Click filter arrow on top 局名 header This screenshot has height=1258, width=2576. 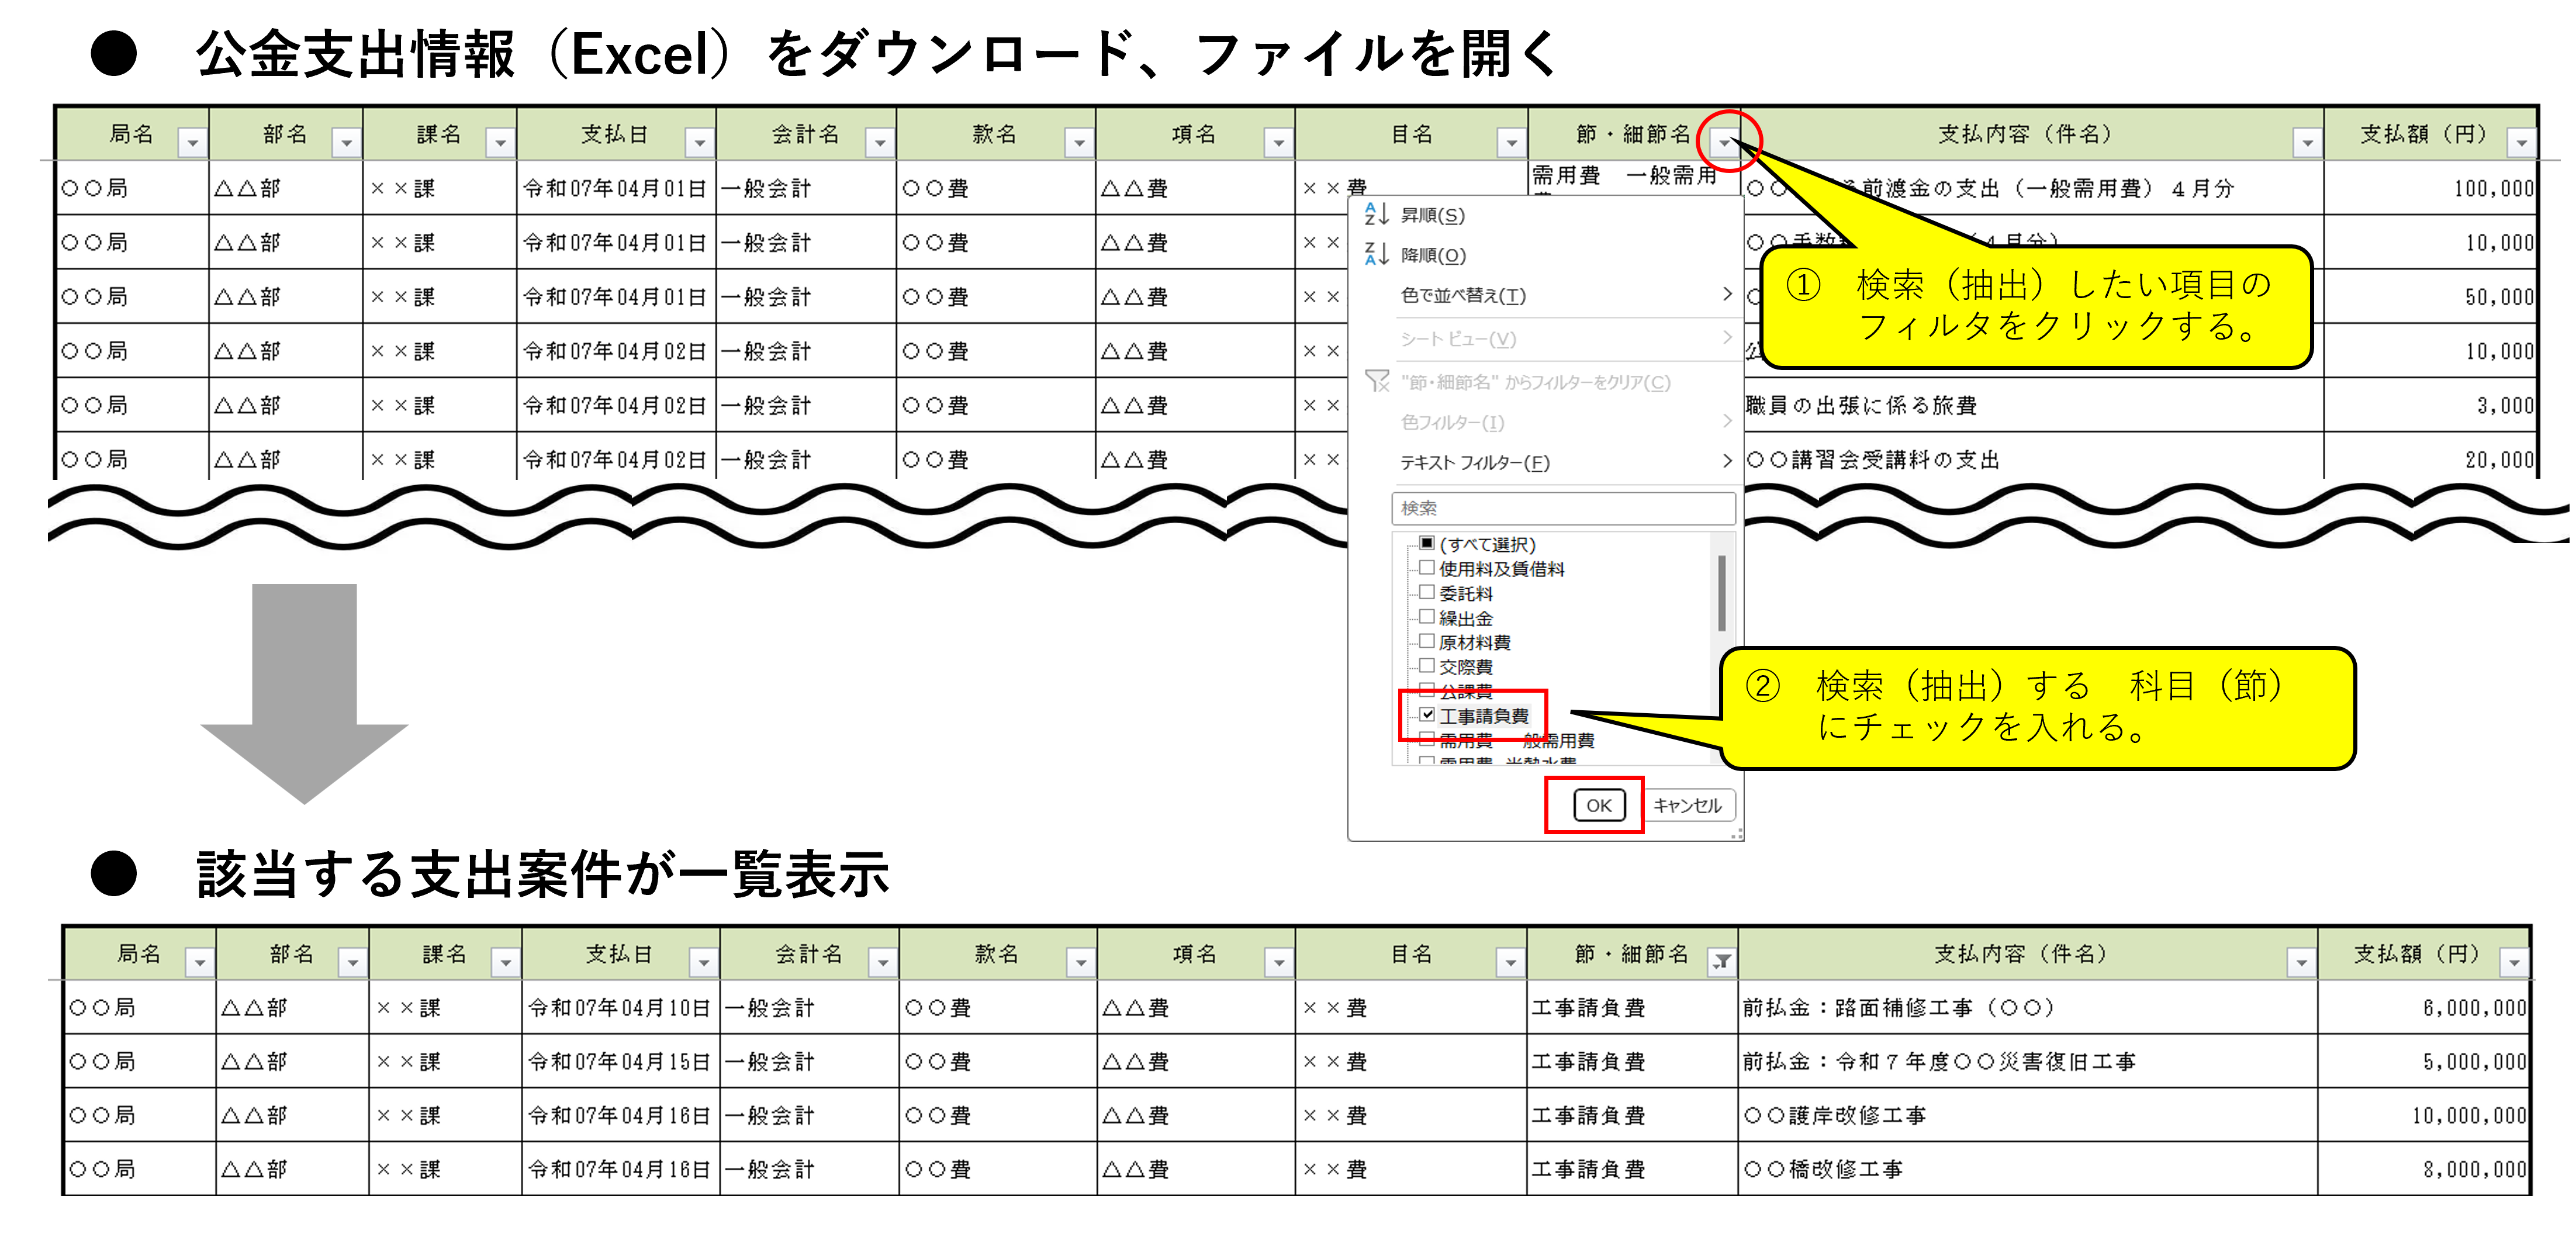(x=192, y=144)
